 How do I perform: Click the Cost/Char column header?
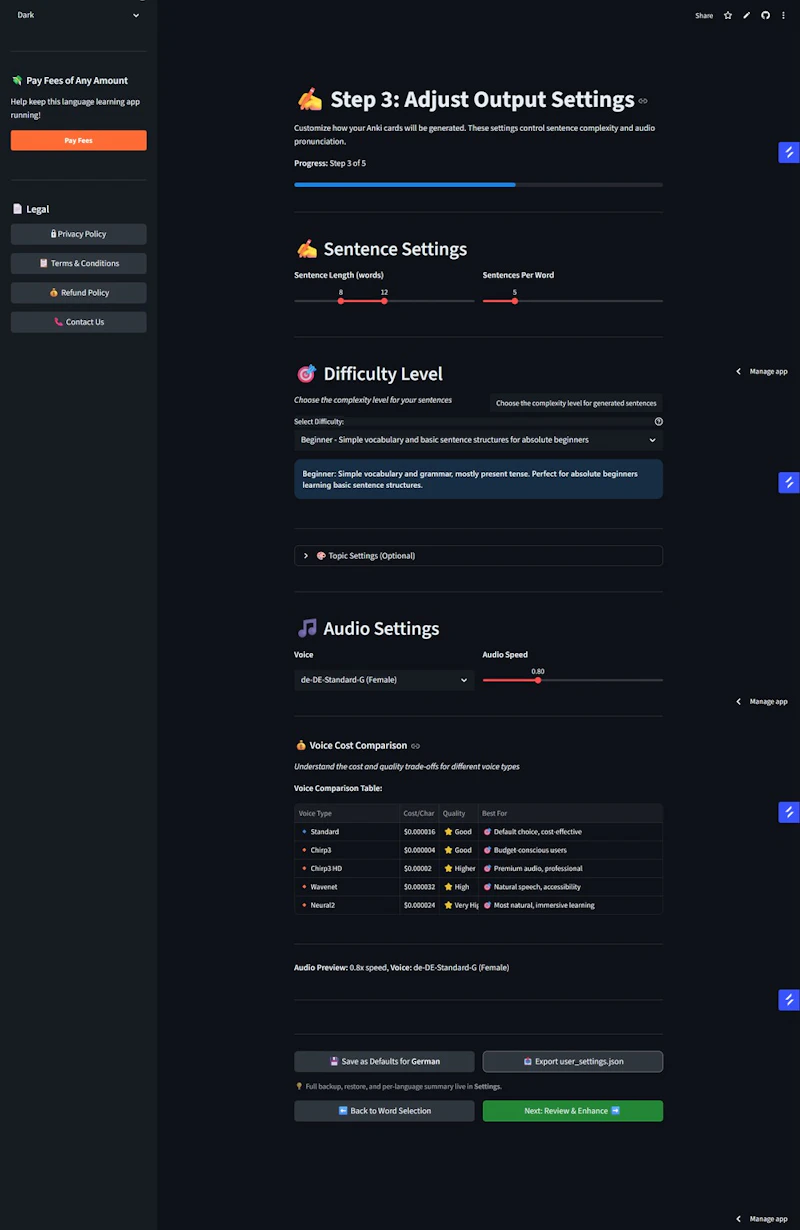[419, 813]
